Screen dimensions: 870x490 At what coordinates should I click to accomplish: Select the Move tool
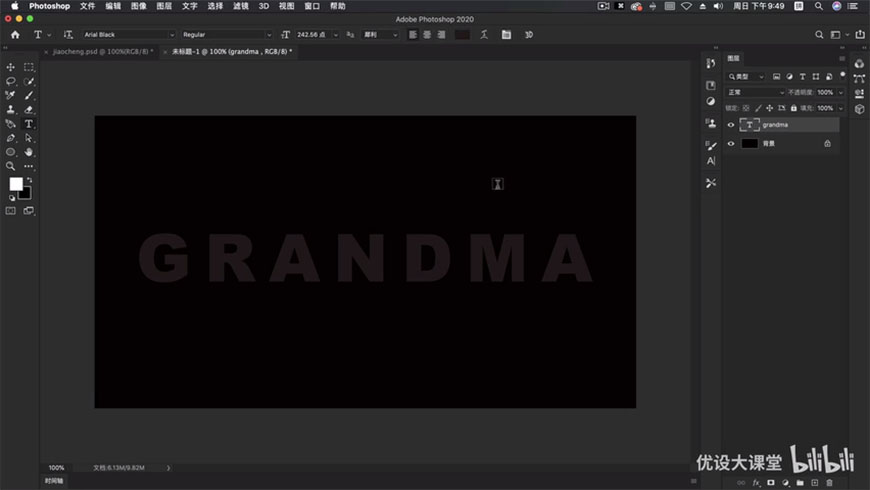[x=11, y=67]
